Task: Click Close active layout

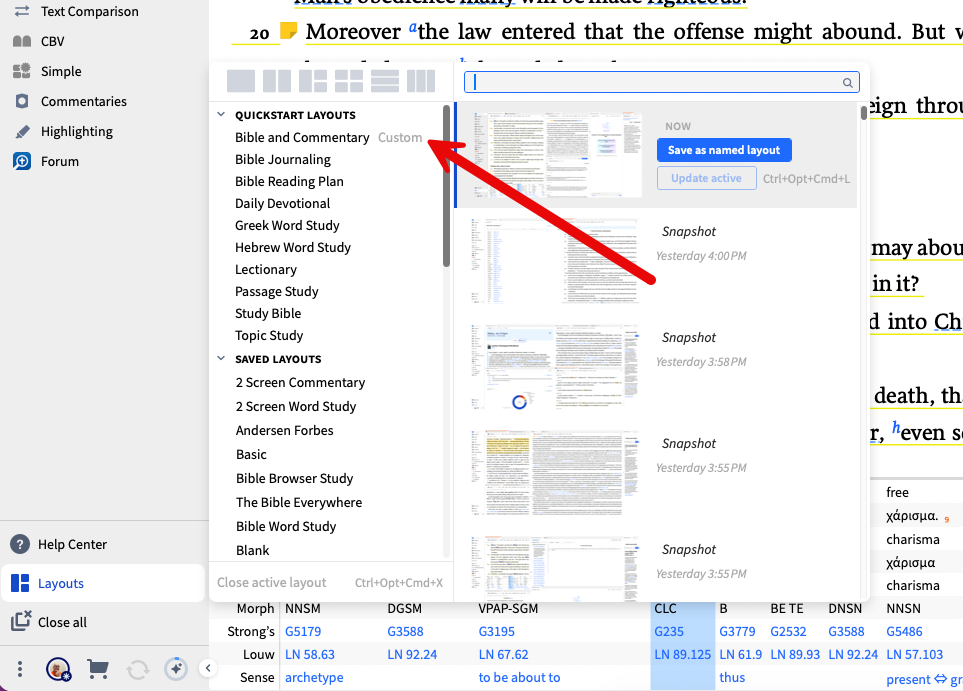Action: [271, 582]
